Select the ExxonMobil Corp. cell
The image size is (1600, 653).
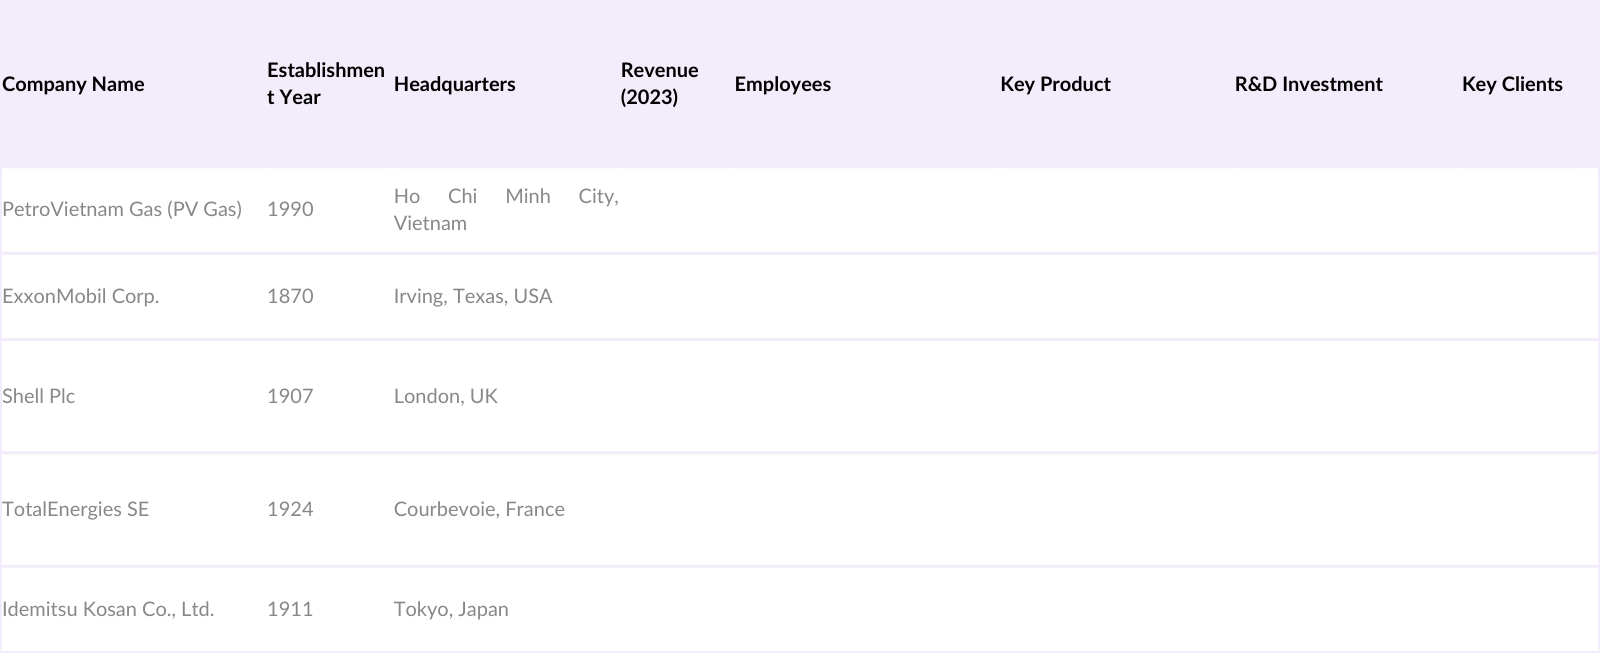click(81, 296)
